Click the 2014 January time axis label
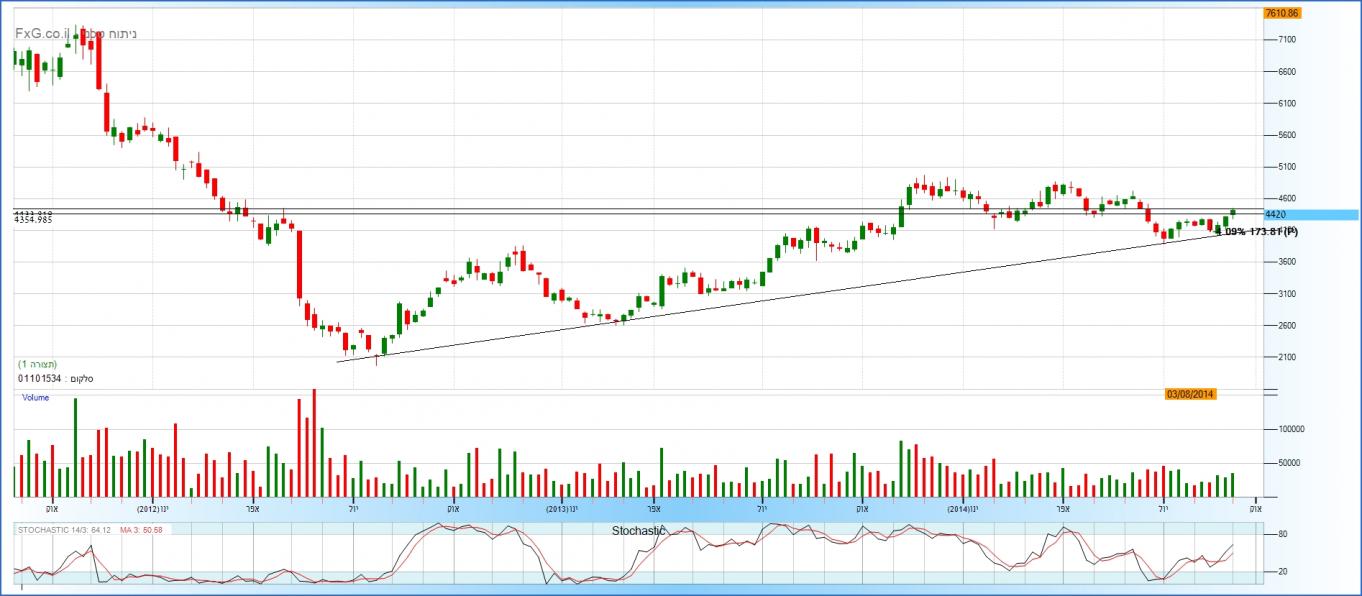Viewport: 1362px width, 596px height. (x=962, y=508)
